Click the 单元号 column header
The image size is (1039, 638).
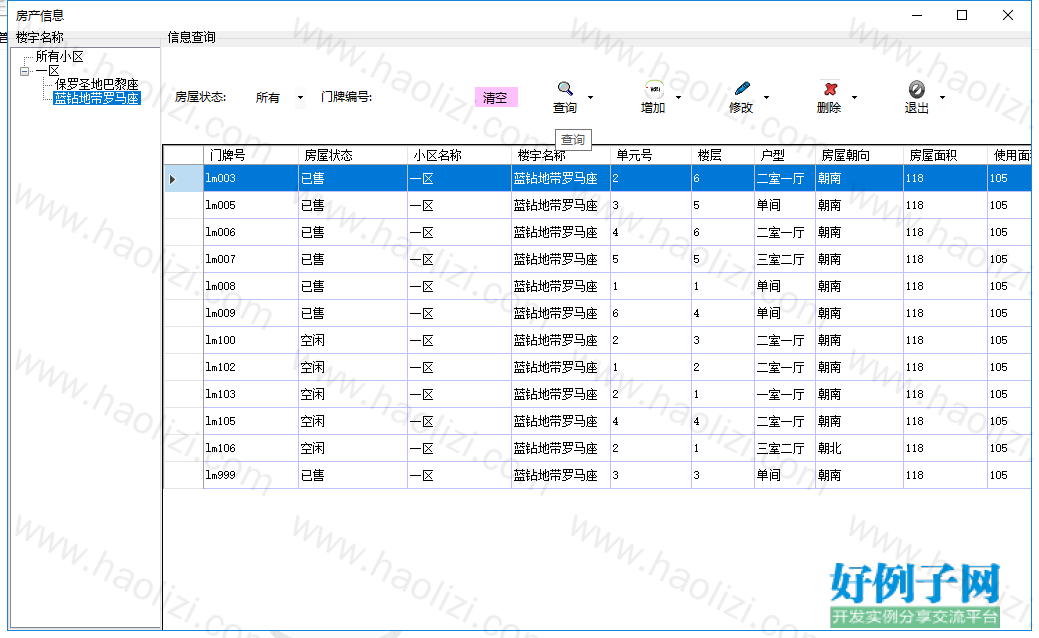pos(651,155)
